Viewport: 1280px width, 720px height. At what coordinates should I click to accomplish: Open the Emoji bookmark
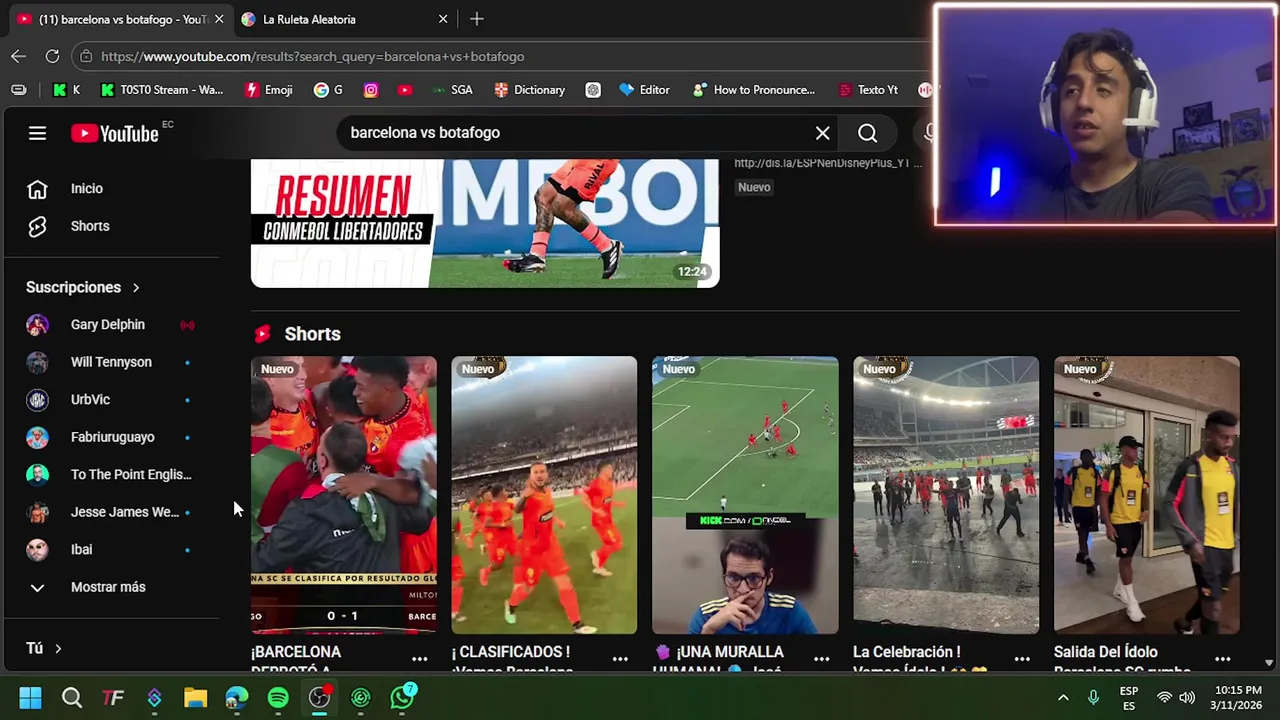pos(269,90)
